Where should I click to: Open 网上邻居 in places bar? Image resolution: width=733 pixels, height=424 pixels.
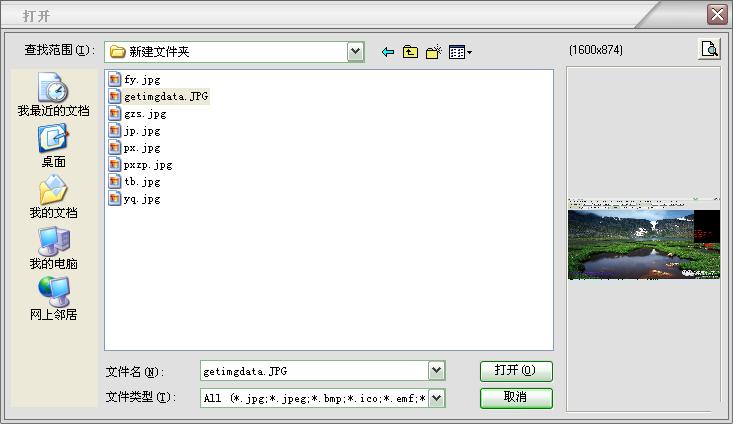pyautogui.click(x=53, y=299)
